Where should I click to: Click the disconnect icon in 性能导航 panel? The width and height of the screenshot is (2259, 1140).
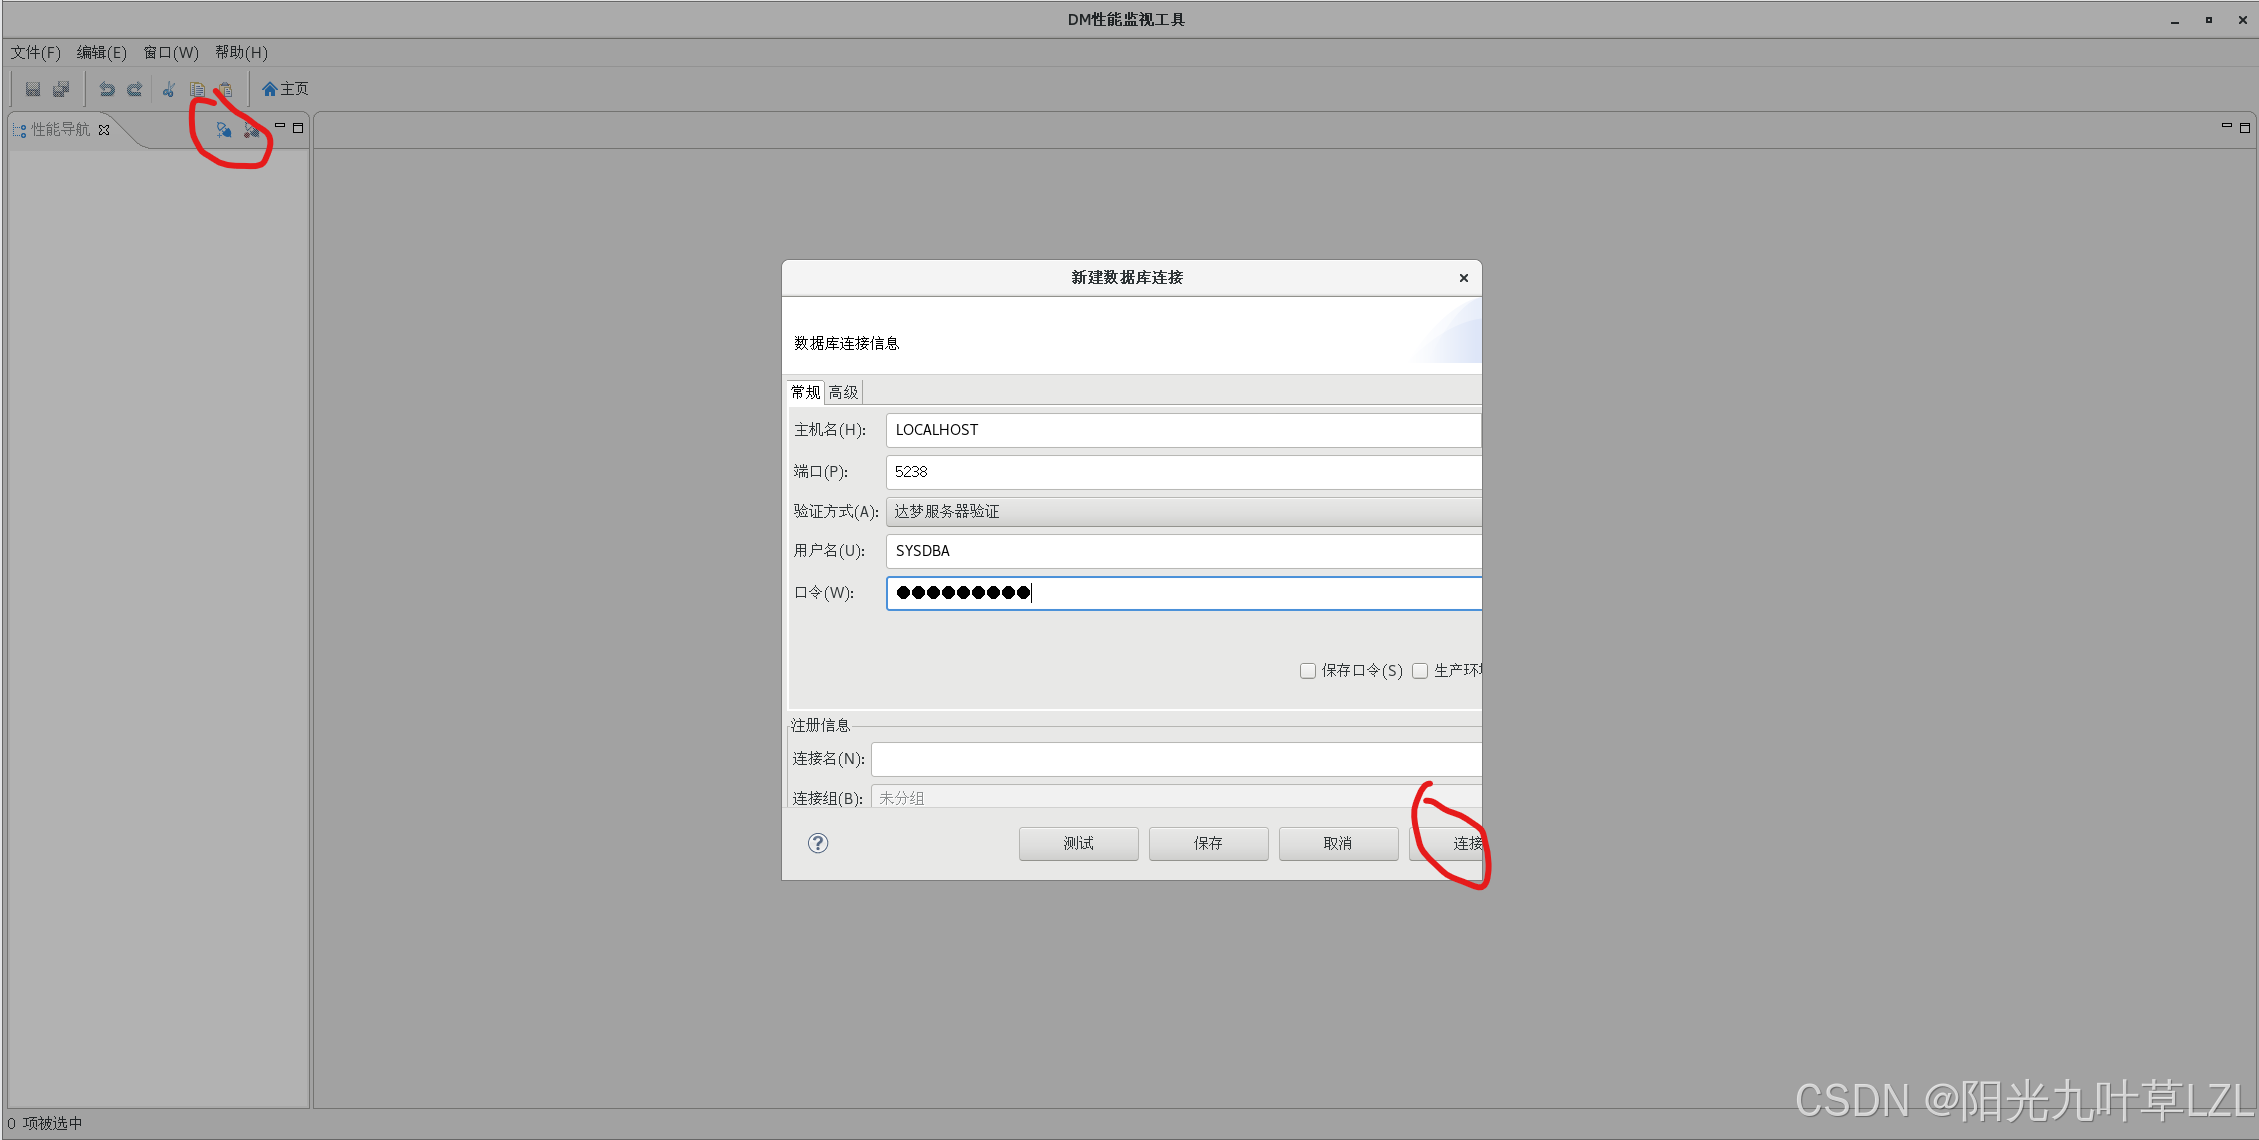point(251,130)
